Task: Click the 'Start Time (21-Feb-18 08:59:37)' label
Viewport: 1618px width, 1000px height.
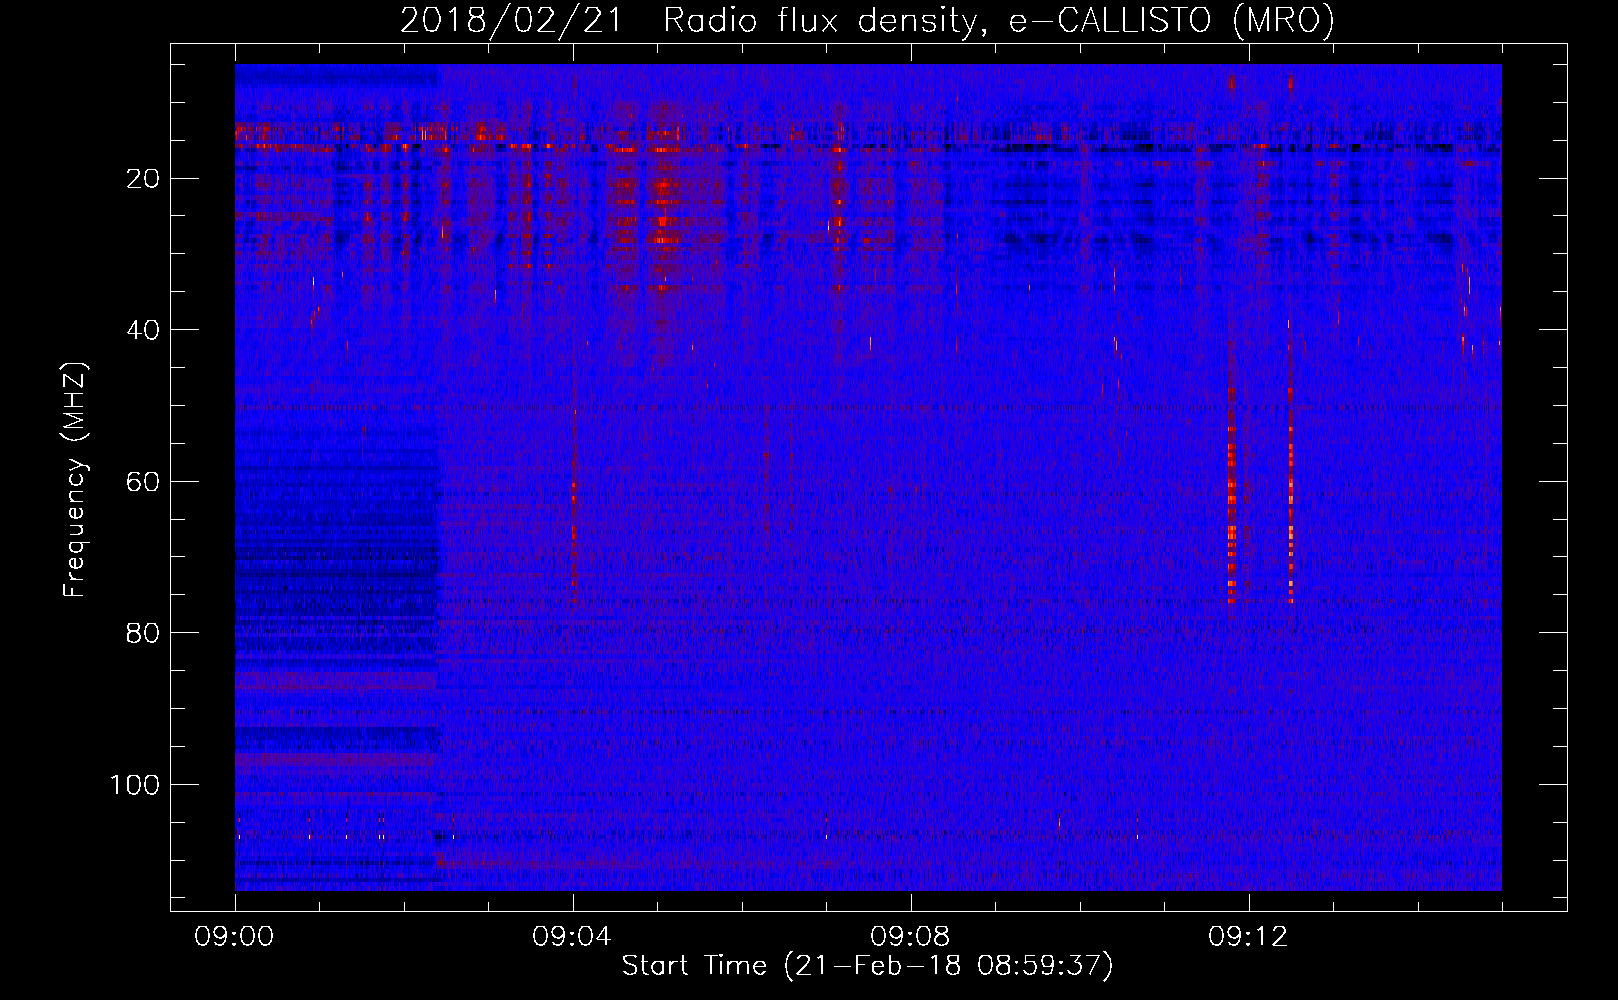Action: pos(867,966)
